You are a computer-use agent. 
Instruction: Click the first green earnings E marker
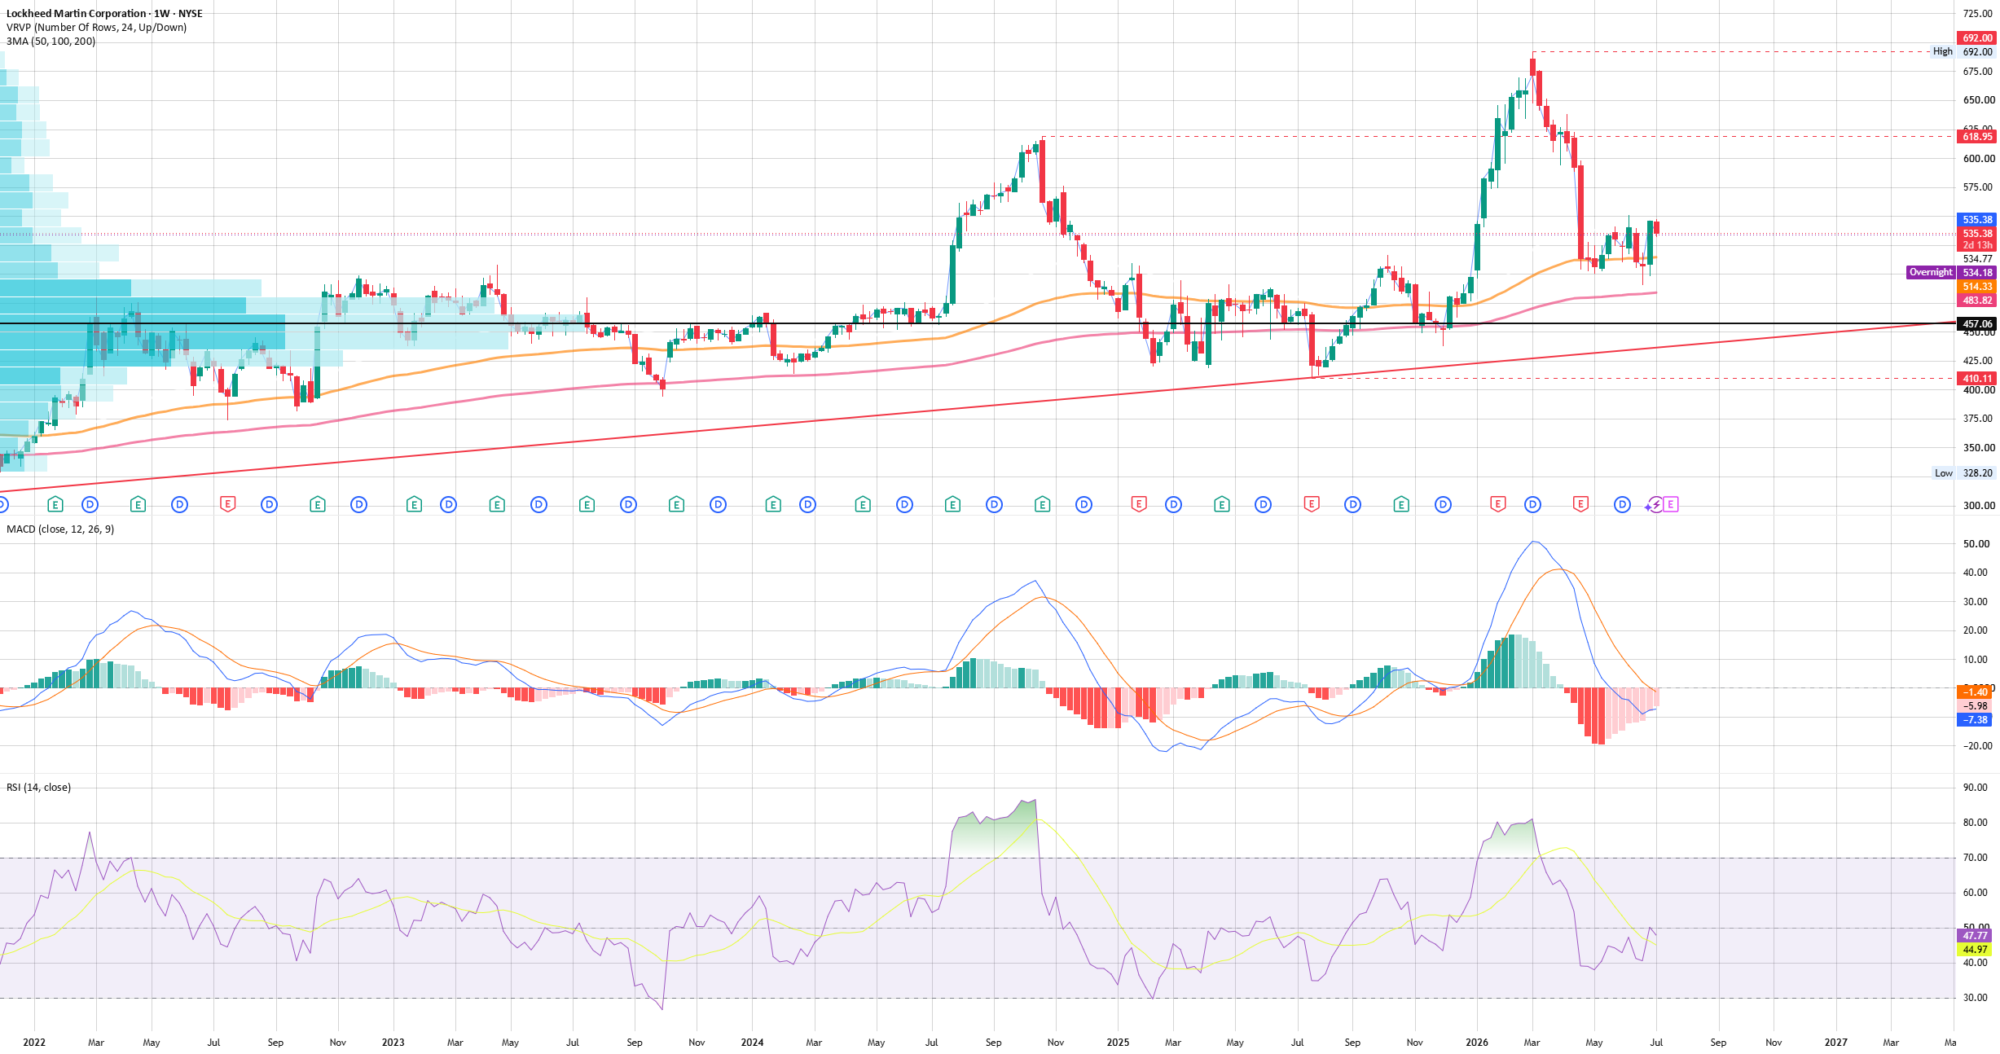click(55, 505)
